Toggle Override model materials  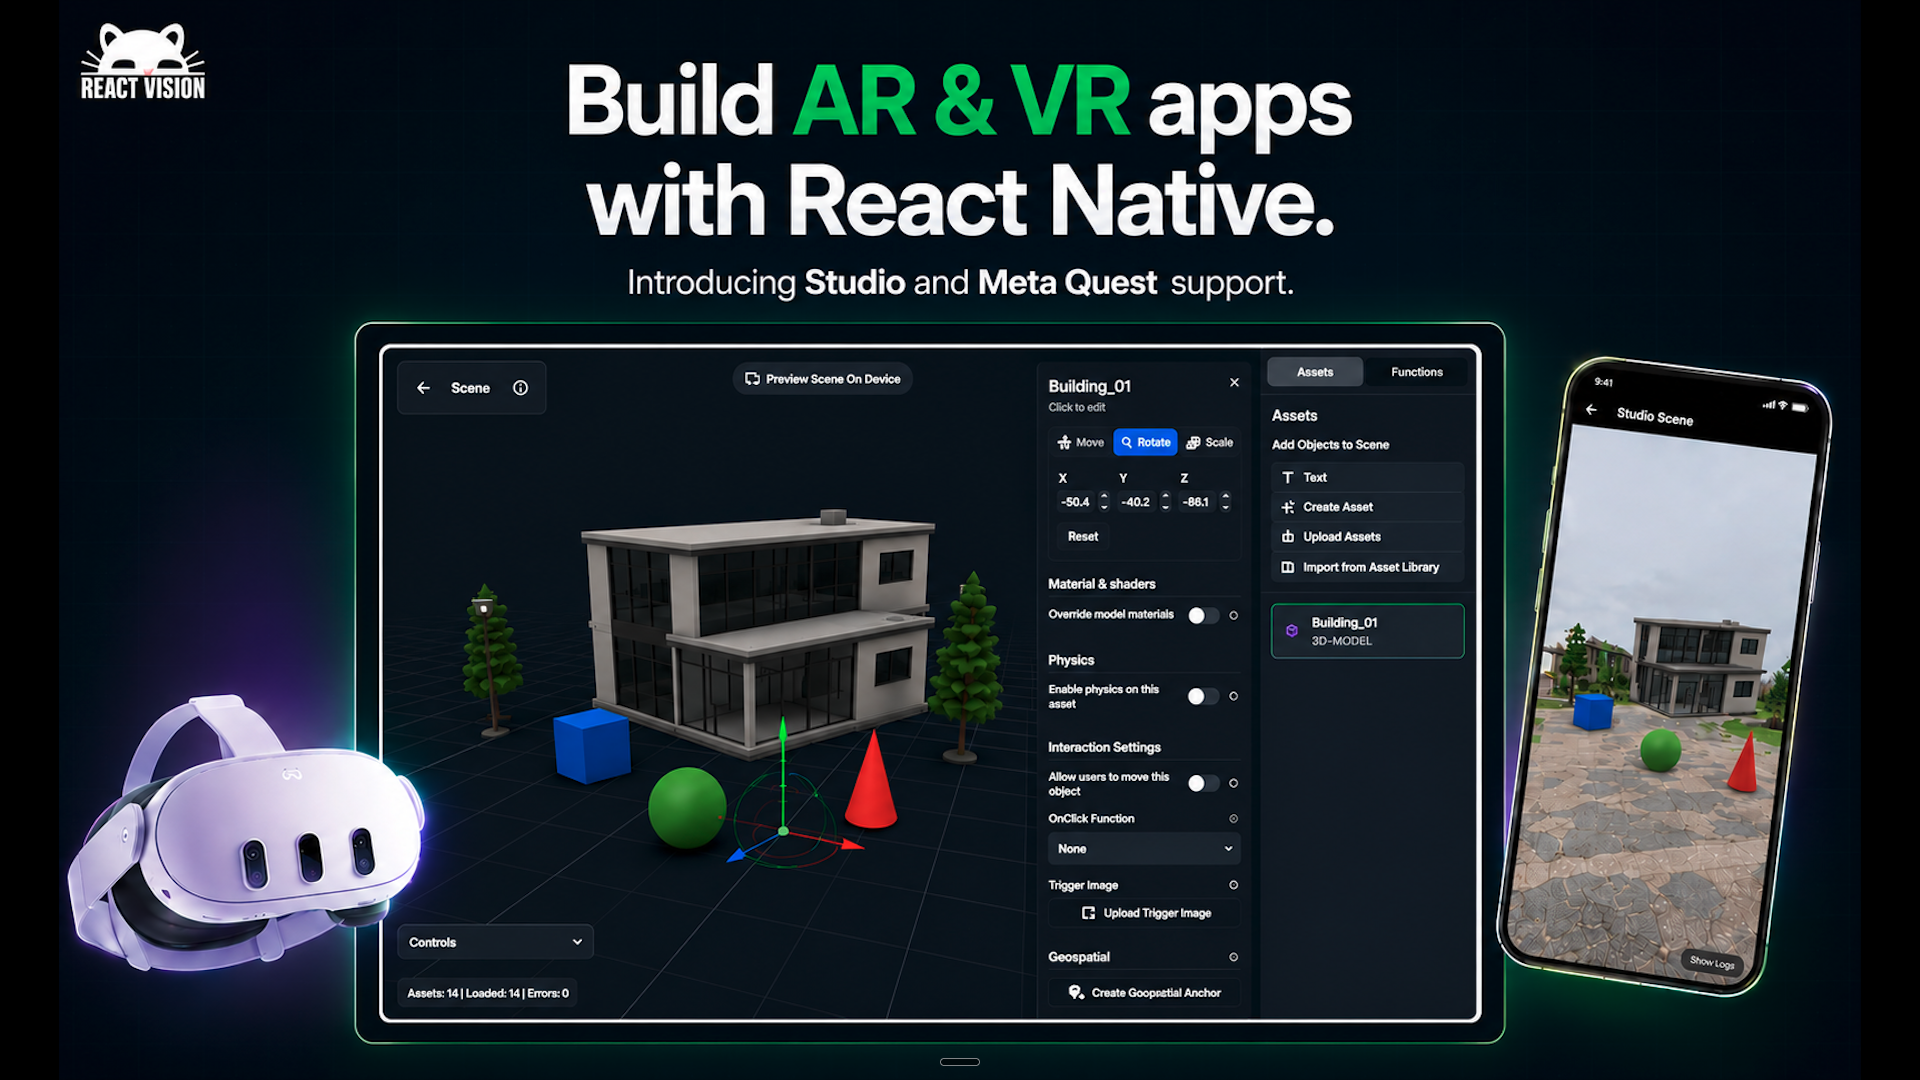click(1203, 616)
